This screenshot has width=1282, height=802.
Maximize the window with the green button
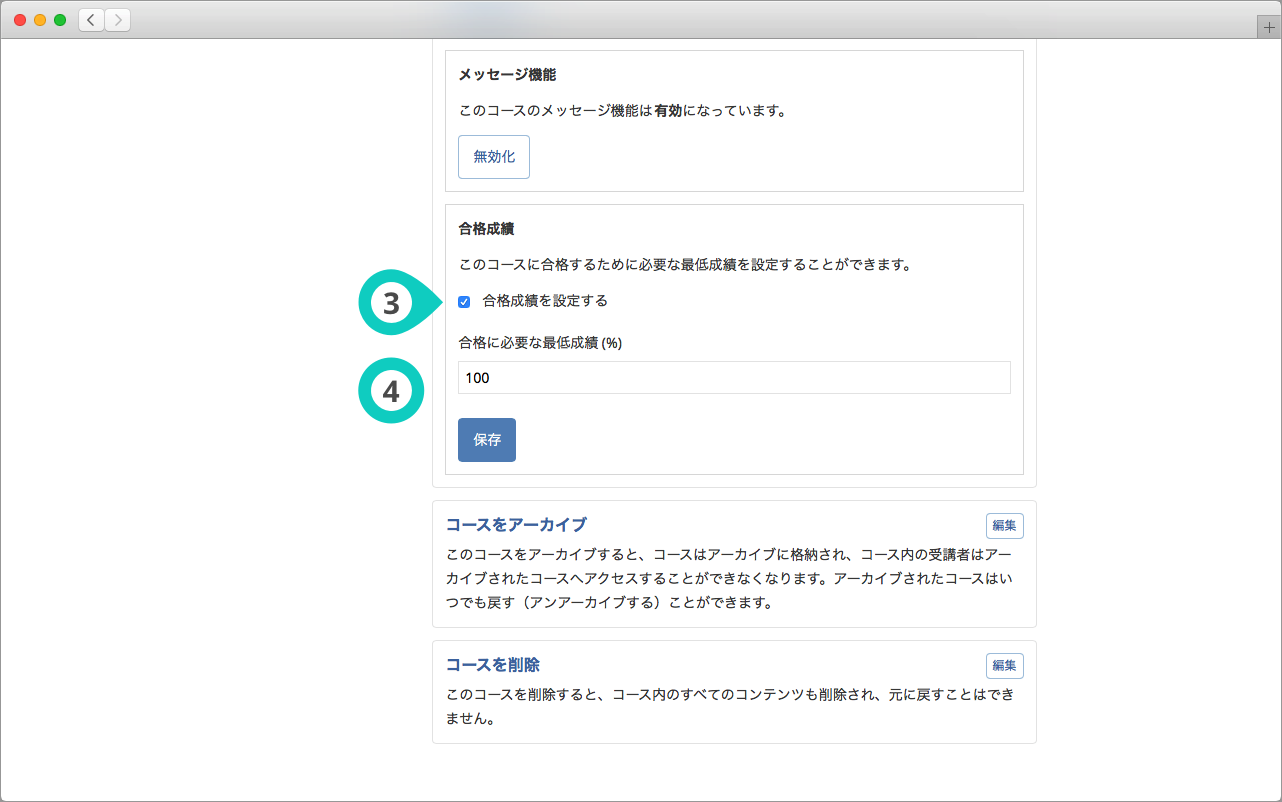click(60, 20)
